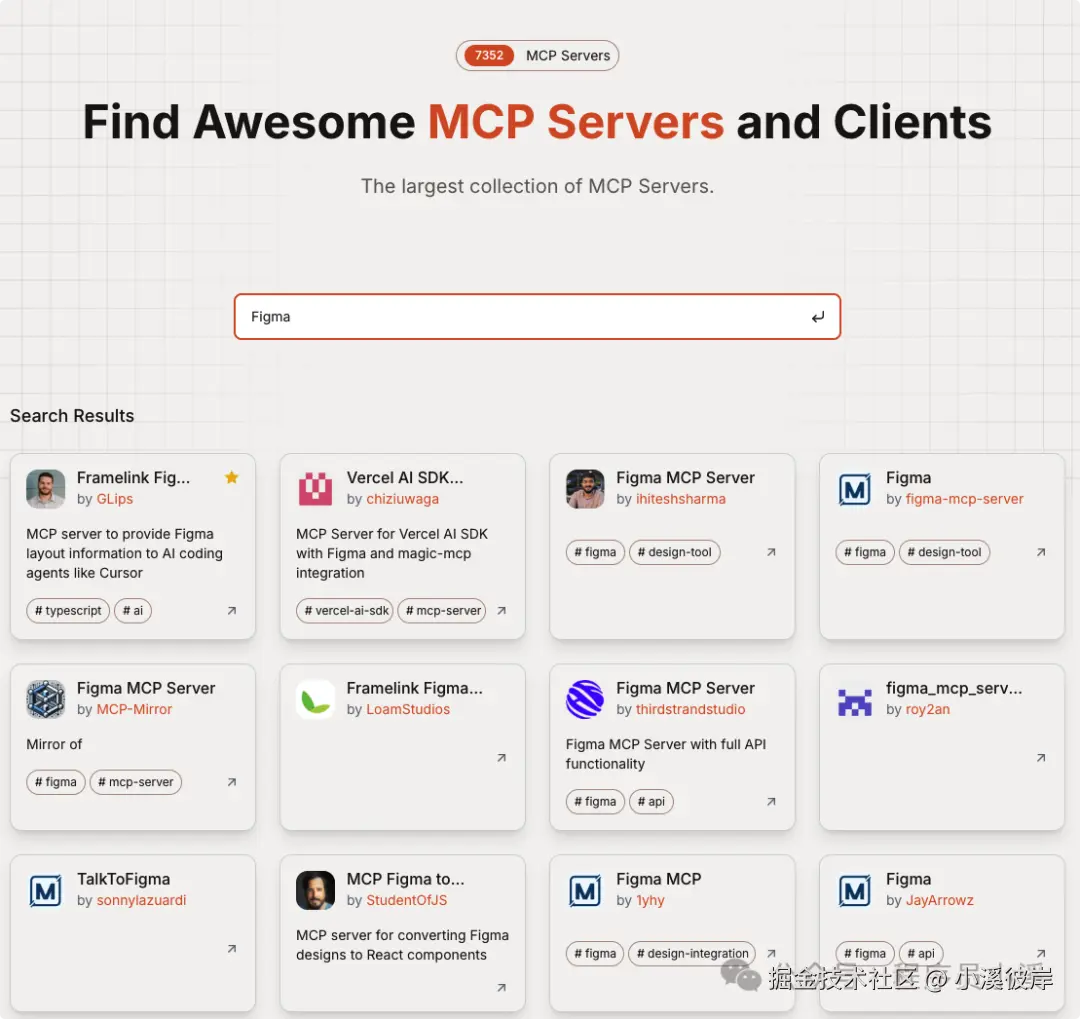Open the MCP Figma to... card title

point(406,879)
